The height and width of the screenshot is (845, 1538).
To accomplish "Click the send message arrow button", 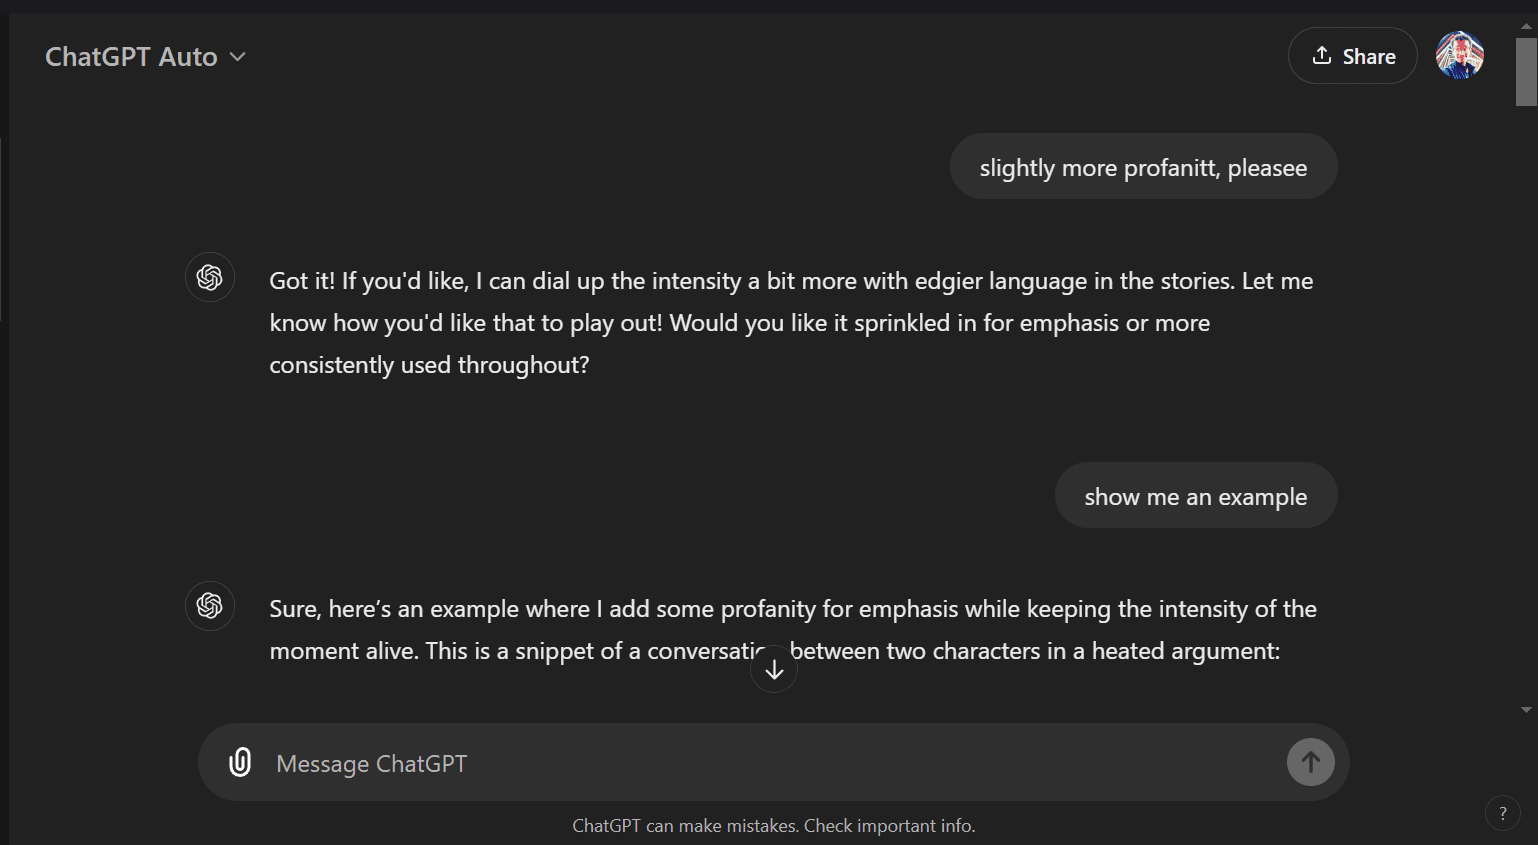I will (1310, 762).
